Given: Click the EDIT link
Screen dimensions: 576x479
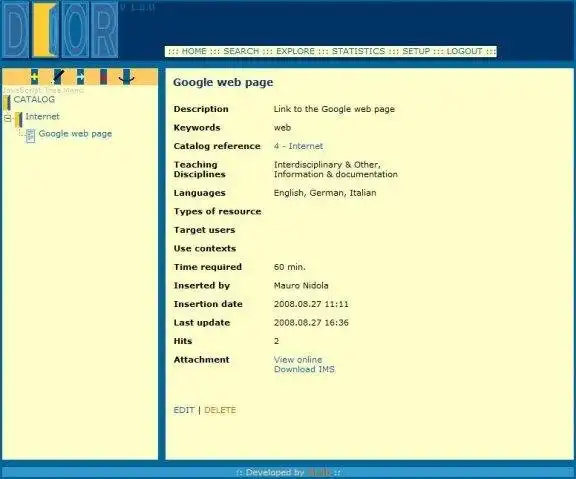Looking at the screenshot, I should (x=184, y=410).
